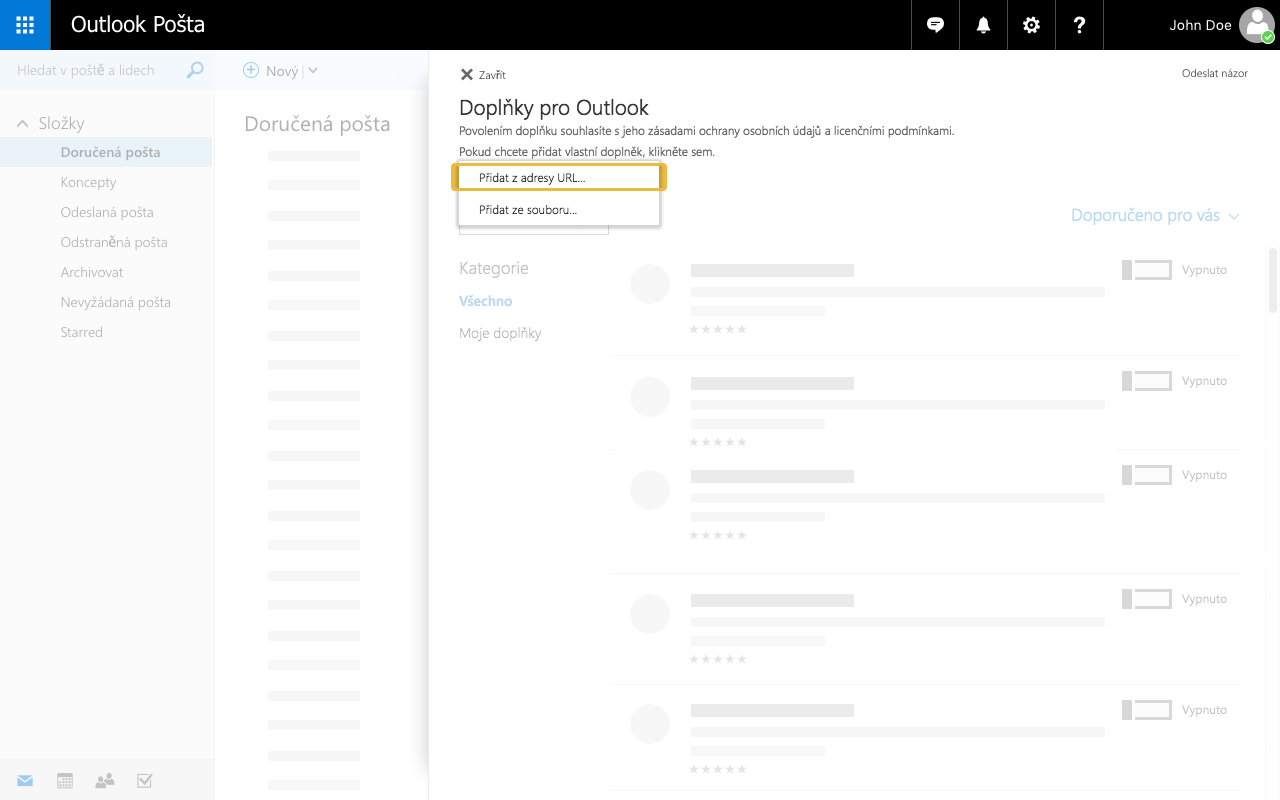This screenshot has width=1280, height=800.
Task: Open the app launcher waffle icon
Action: (25, 25)
